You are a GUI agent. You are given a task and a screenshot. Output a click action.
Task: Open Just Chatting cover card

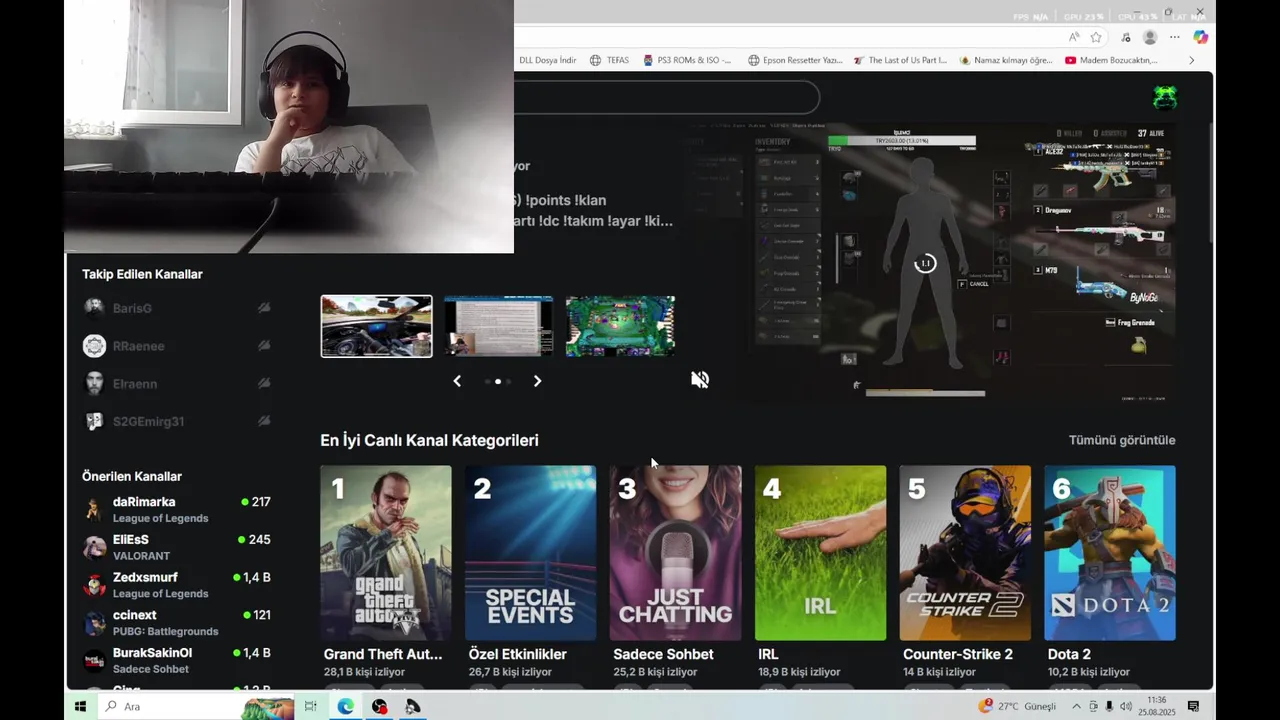676,553
